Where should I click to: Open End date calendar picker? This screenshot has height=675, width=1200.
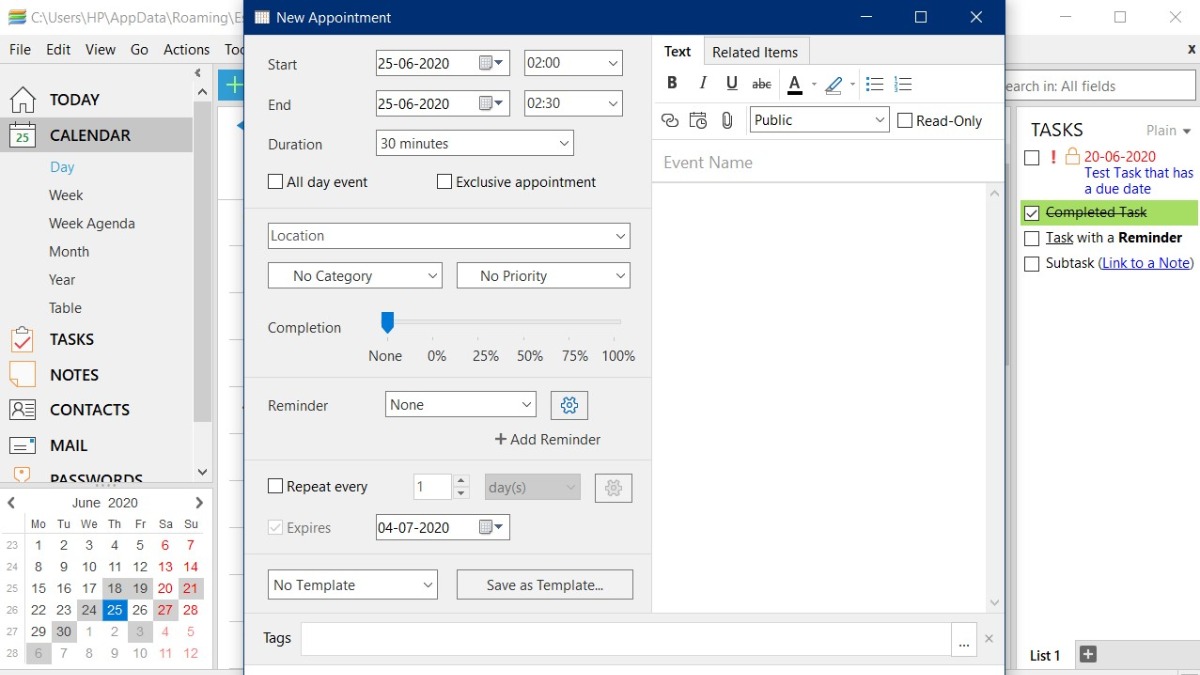(x=492, y=104)
